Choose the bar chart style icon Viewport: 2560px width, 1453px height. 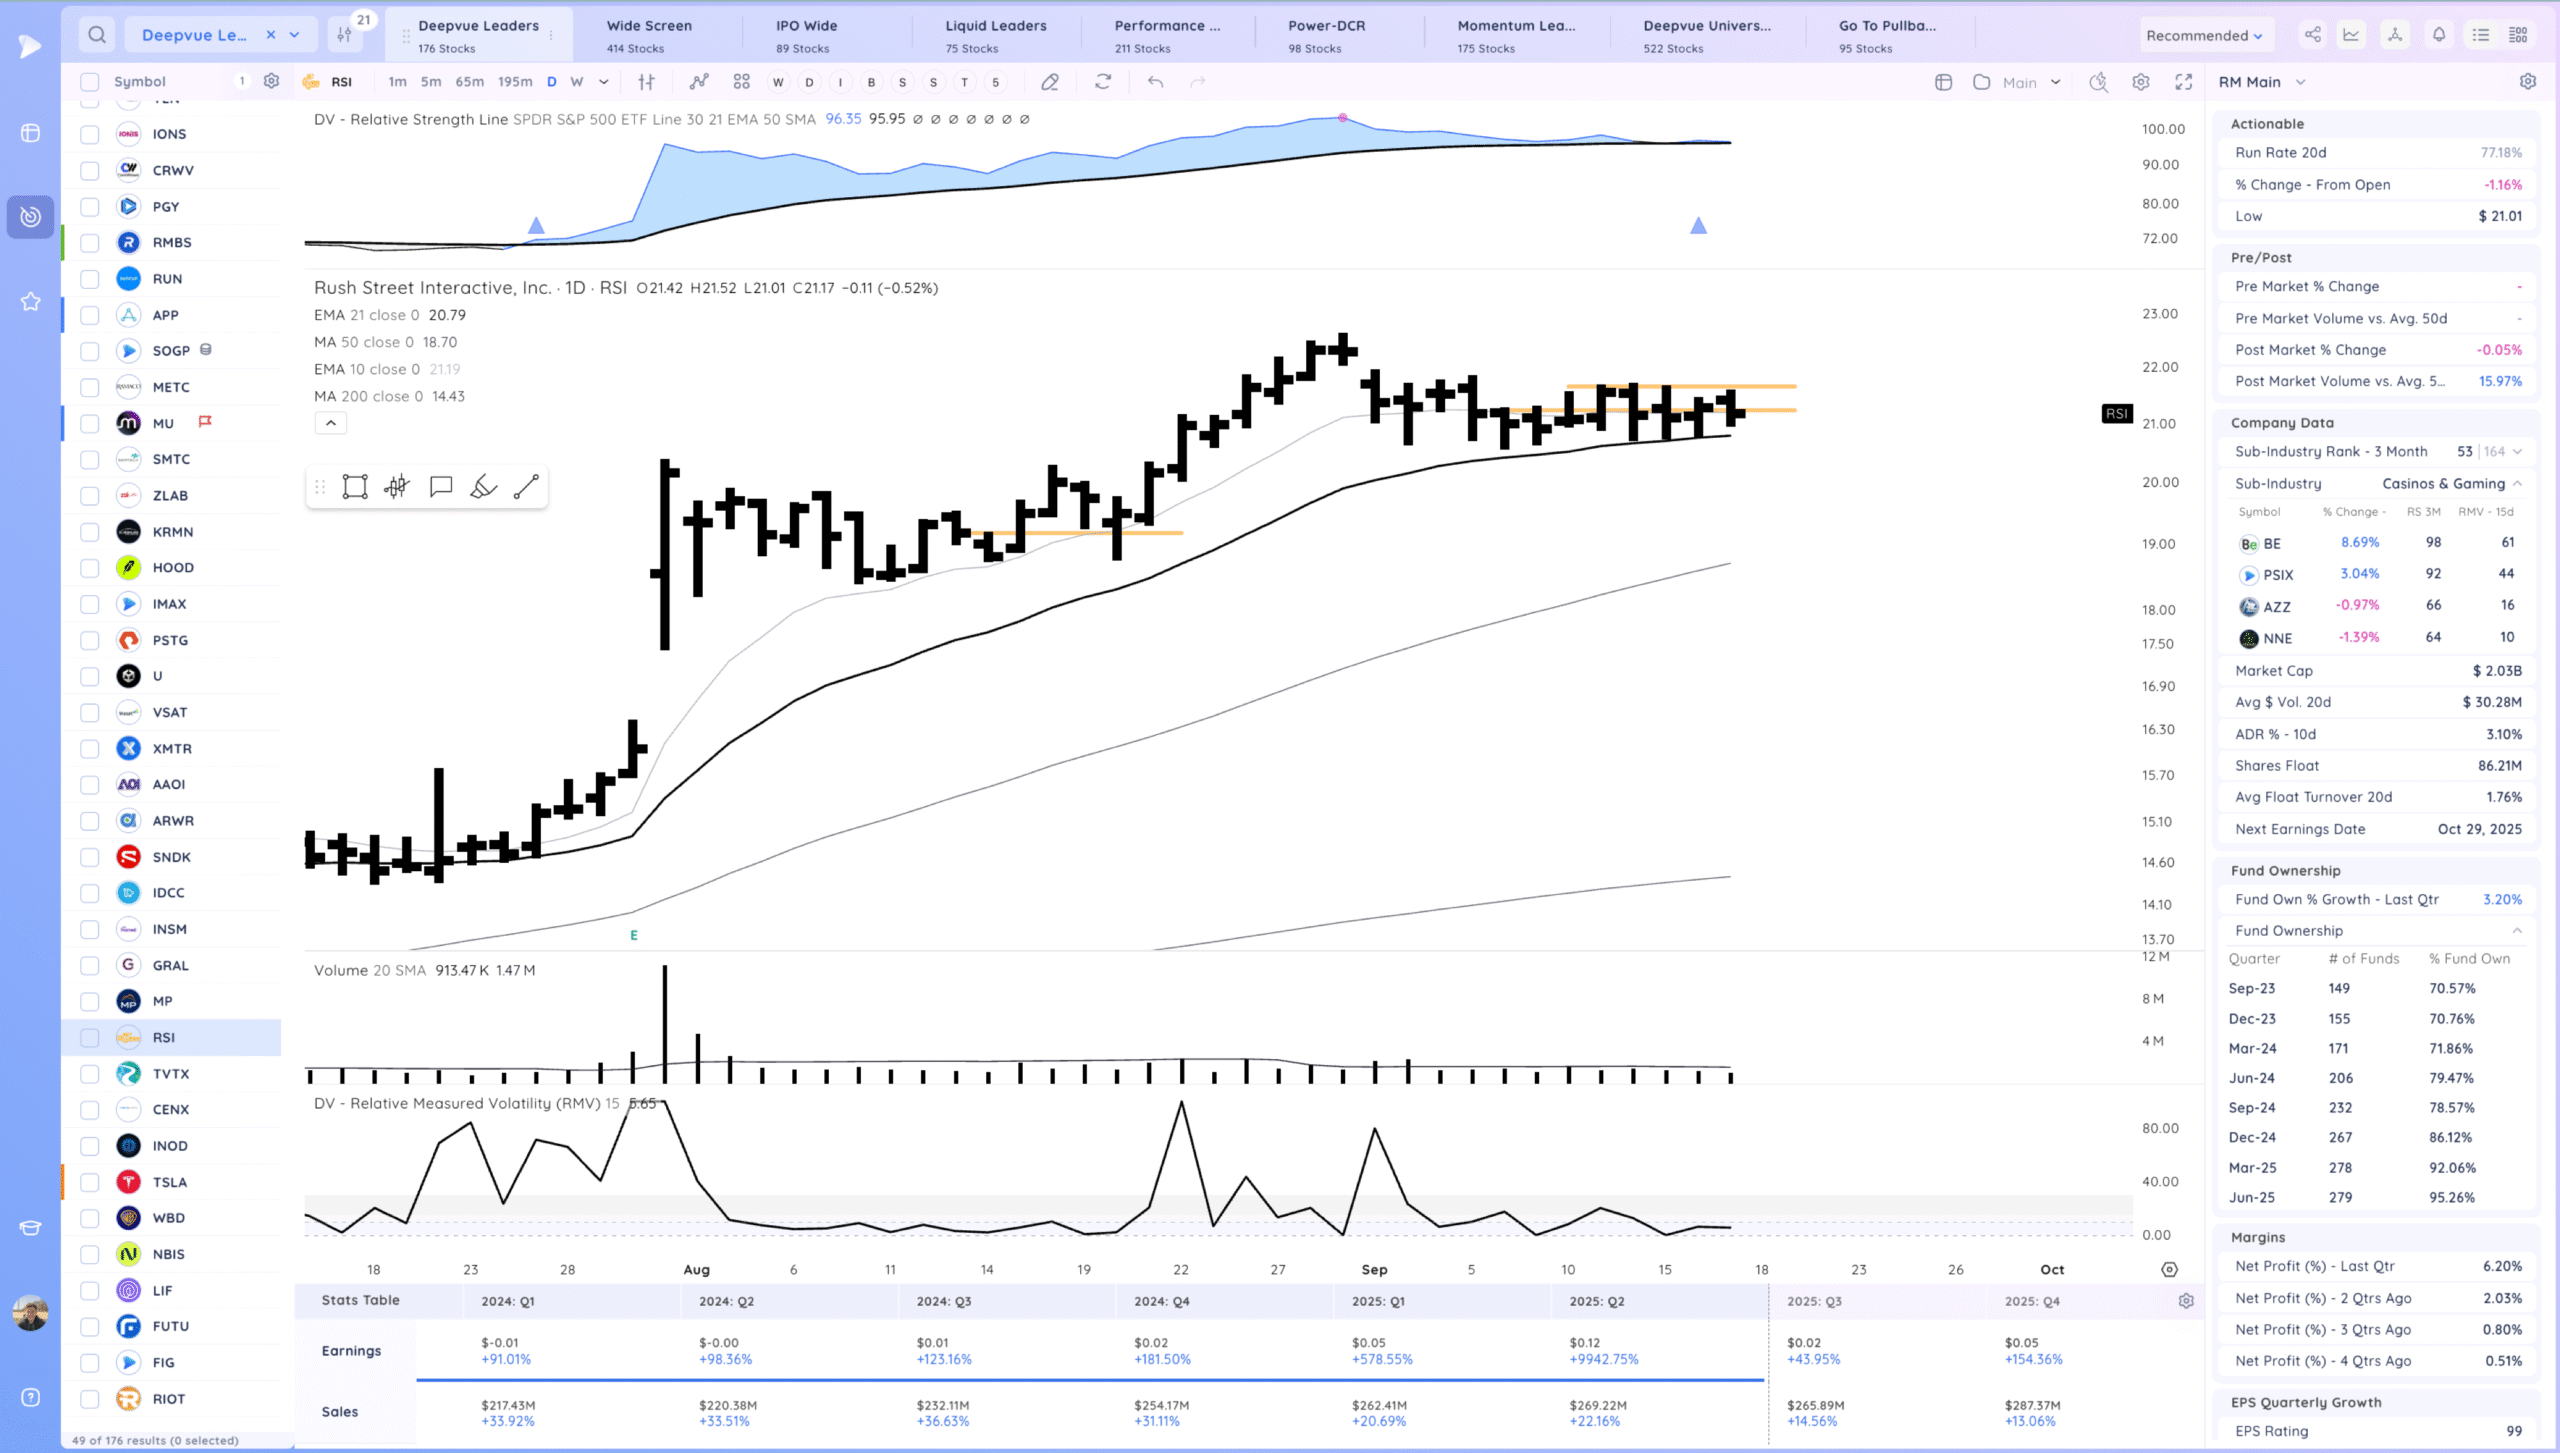(647, 82)
